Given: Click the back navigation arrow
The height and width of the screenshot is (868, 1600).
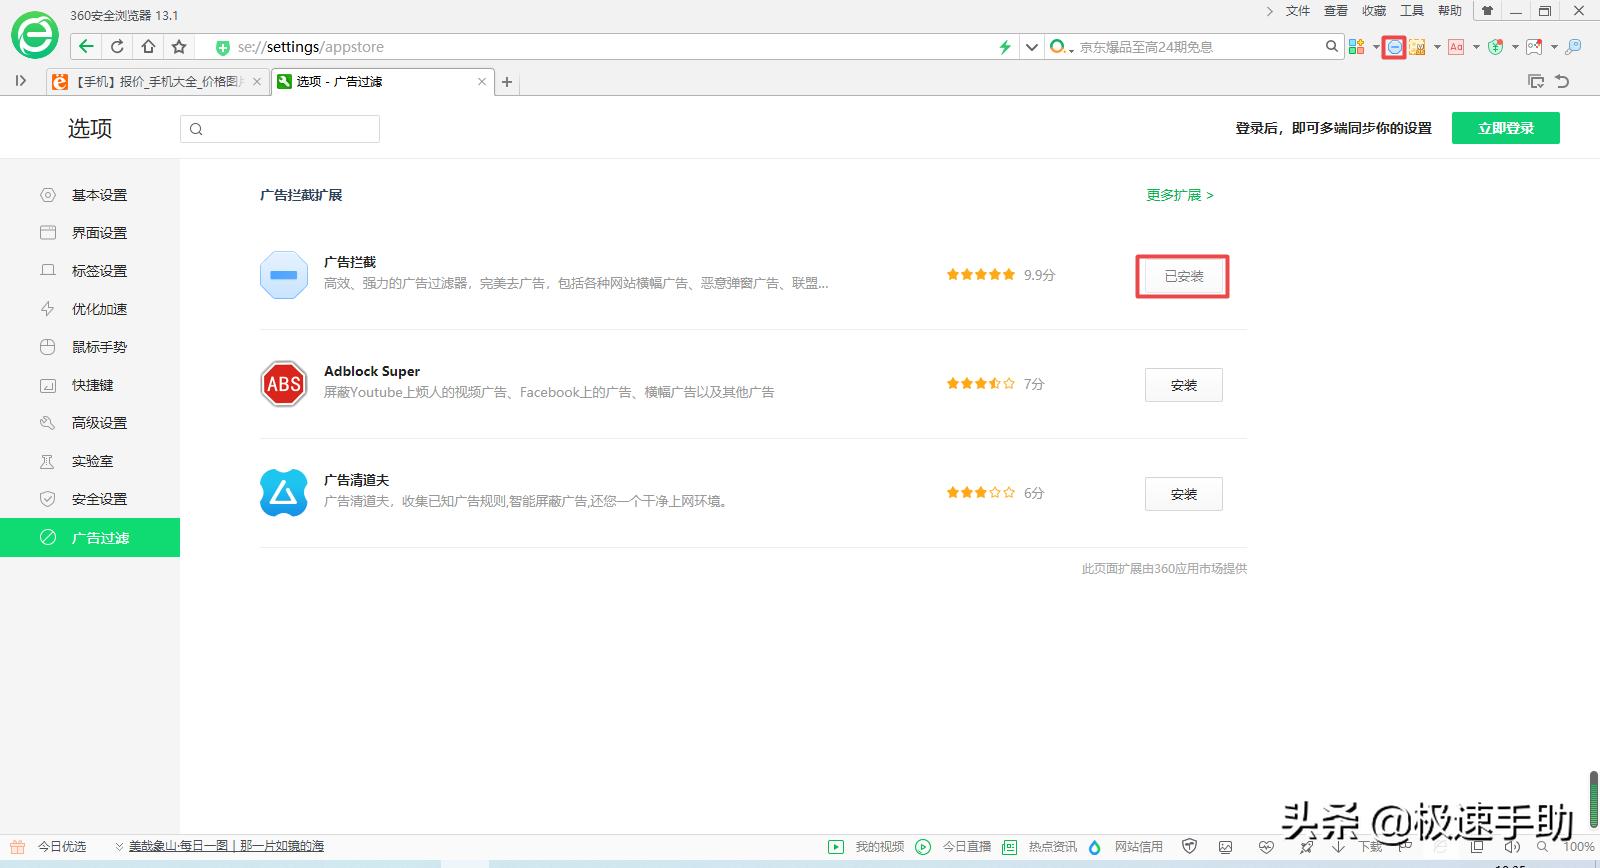Looking at the screenshot, I should tap(86, 46).
